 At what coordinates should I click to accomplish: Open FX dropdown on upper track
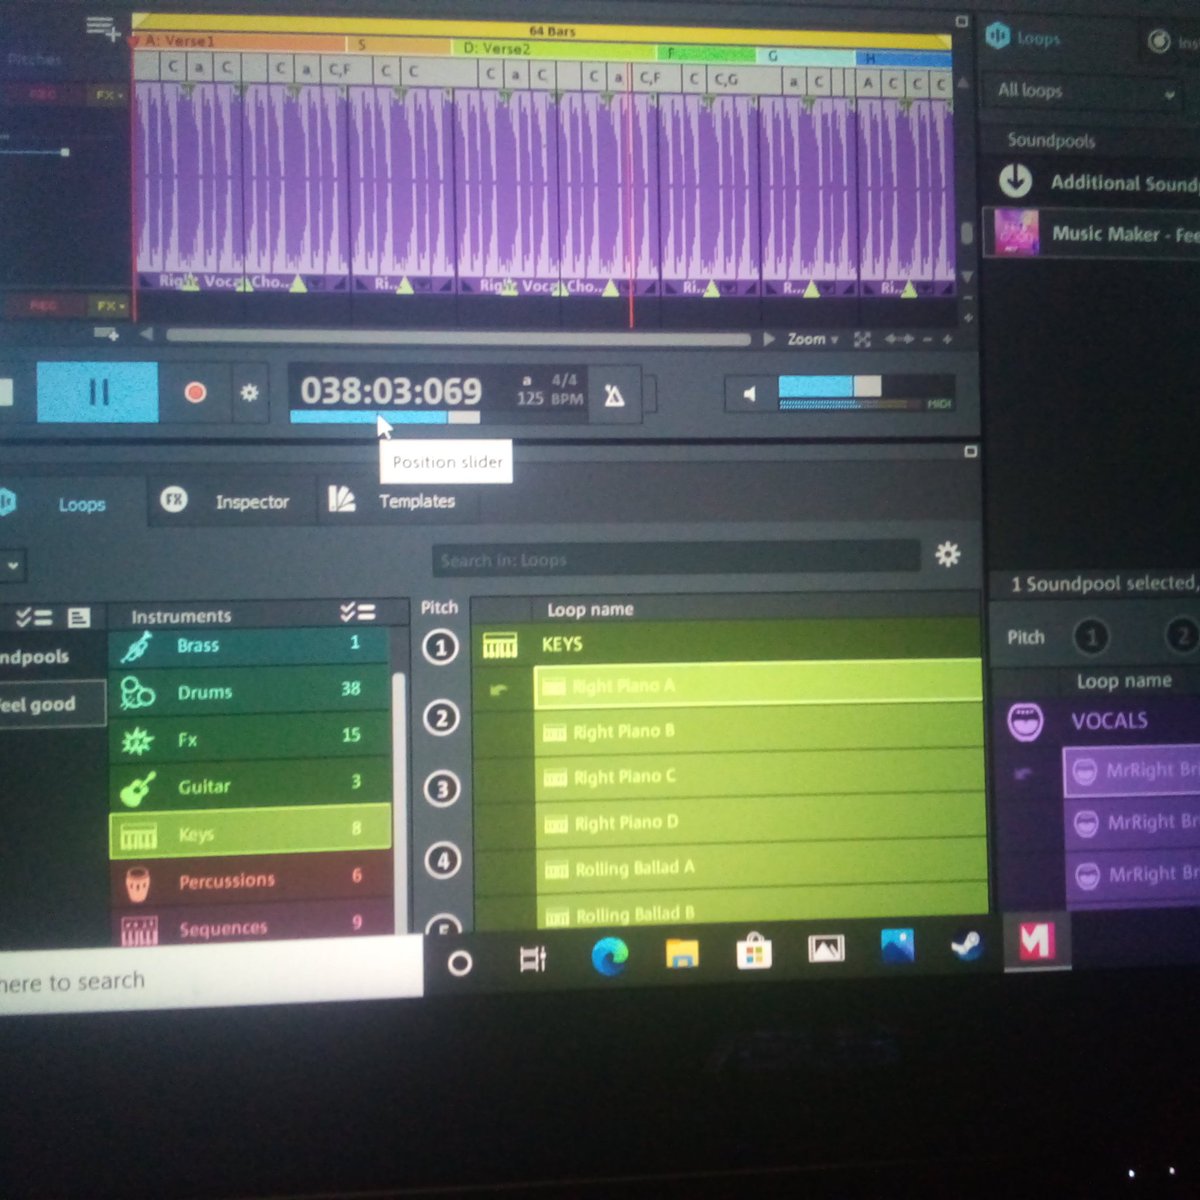(x=107, y=95)
